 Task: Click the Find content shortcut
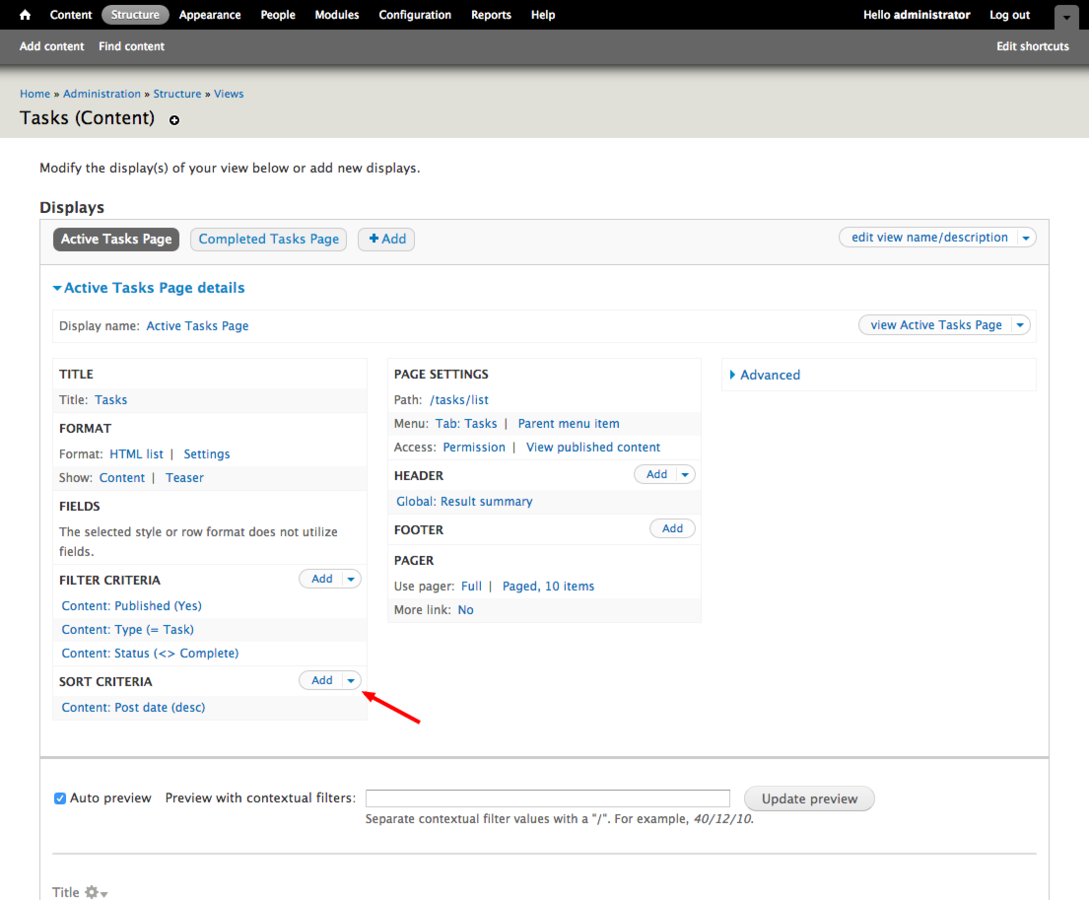pyautogui.click(x=131, y=47)
